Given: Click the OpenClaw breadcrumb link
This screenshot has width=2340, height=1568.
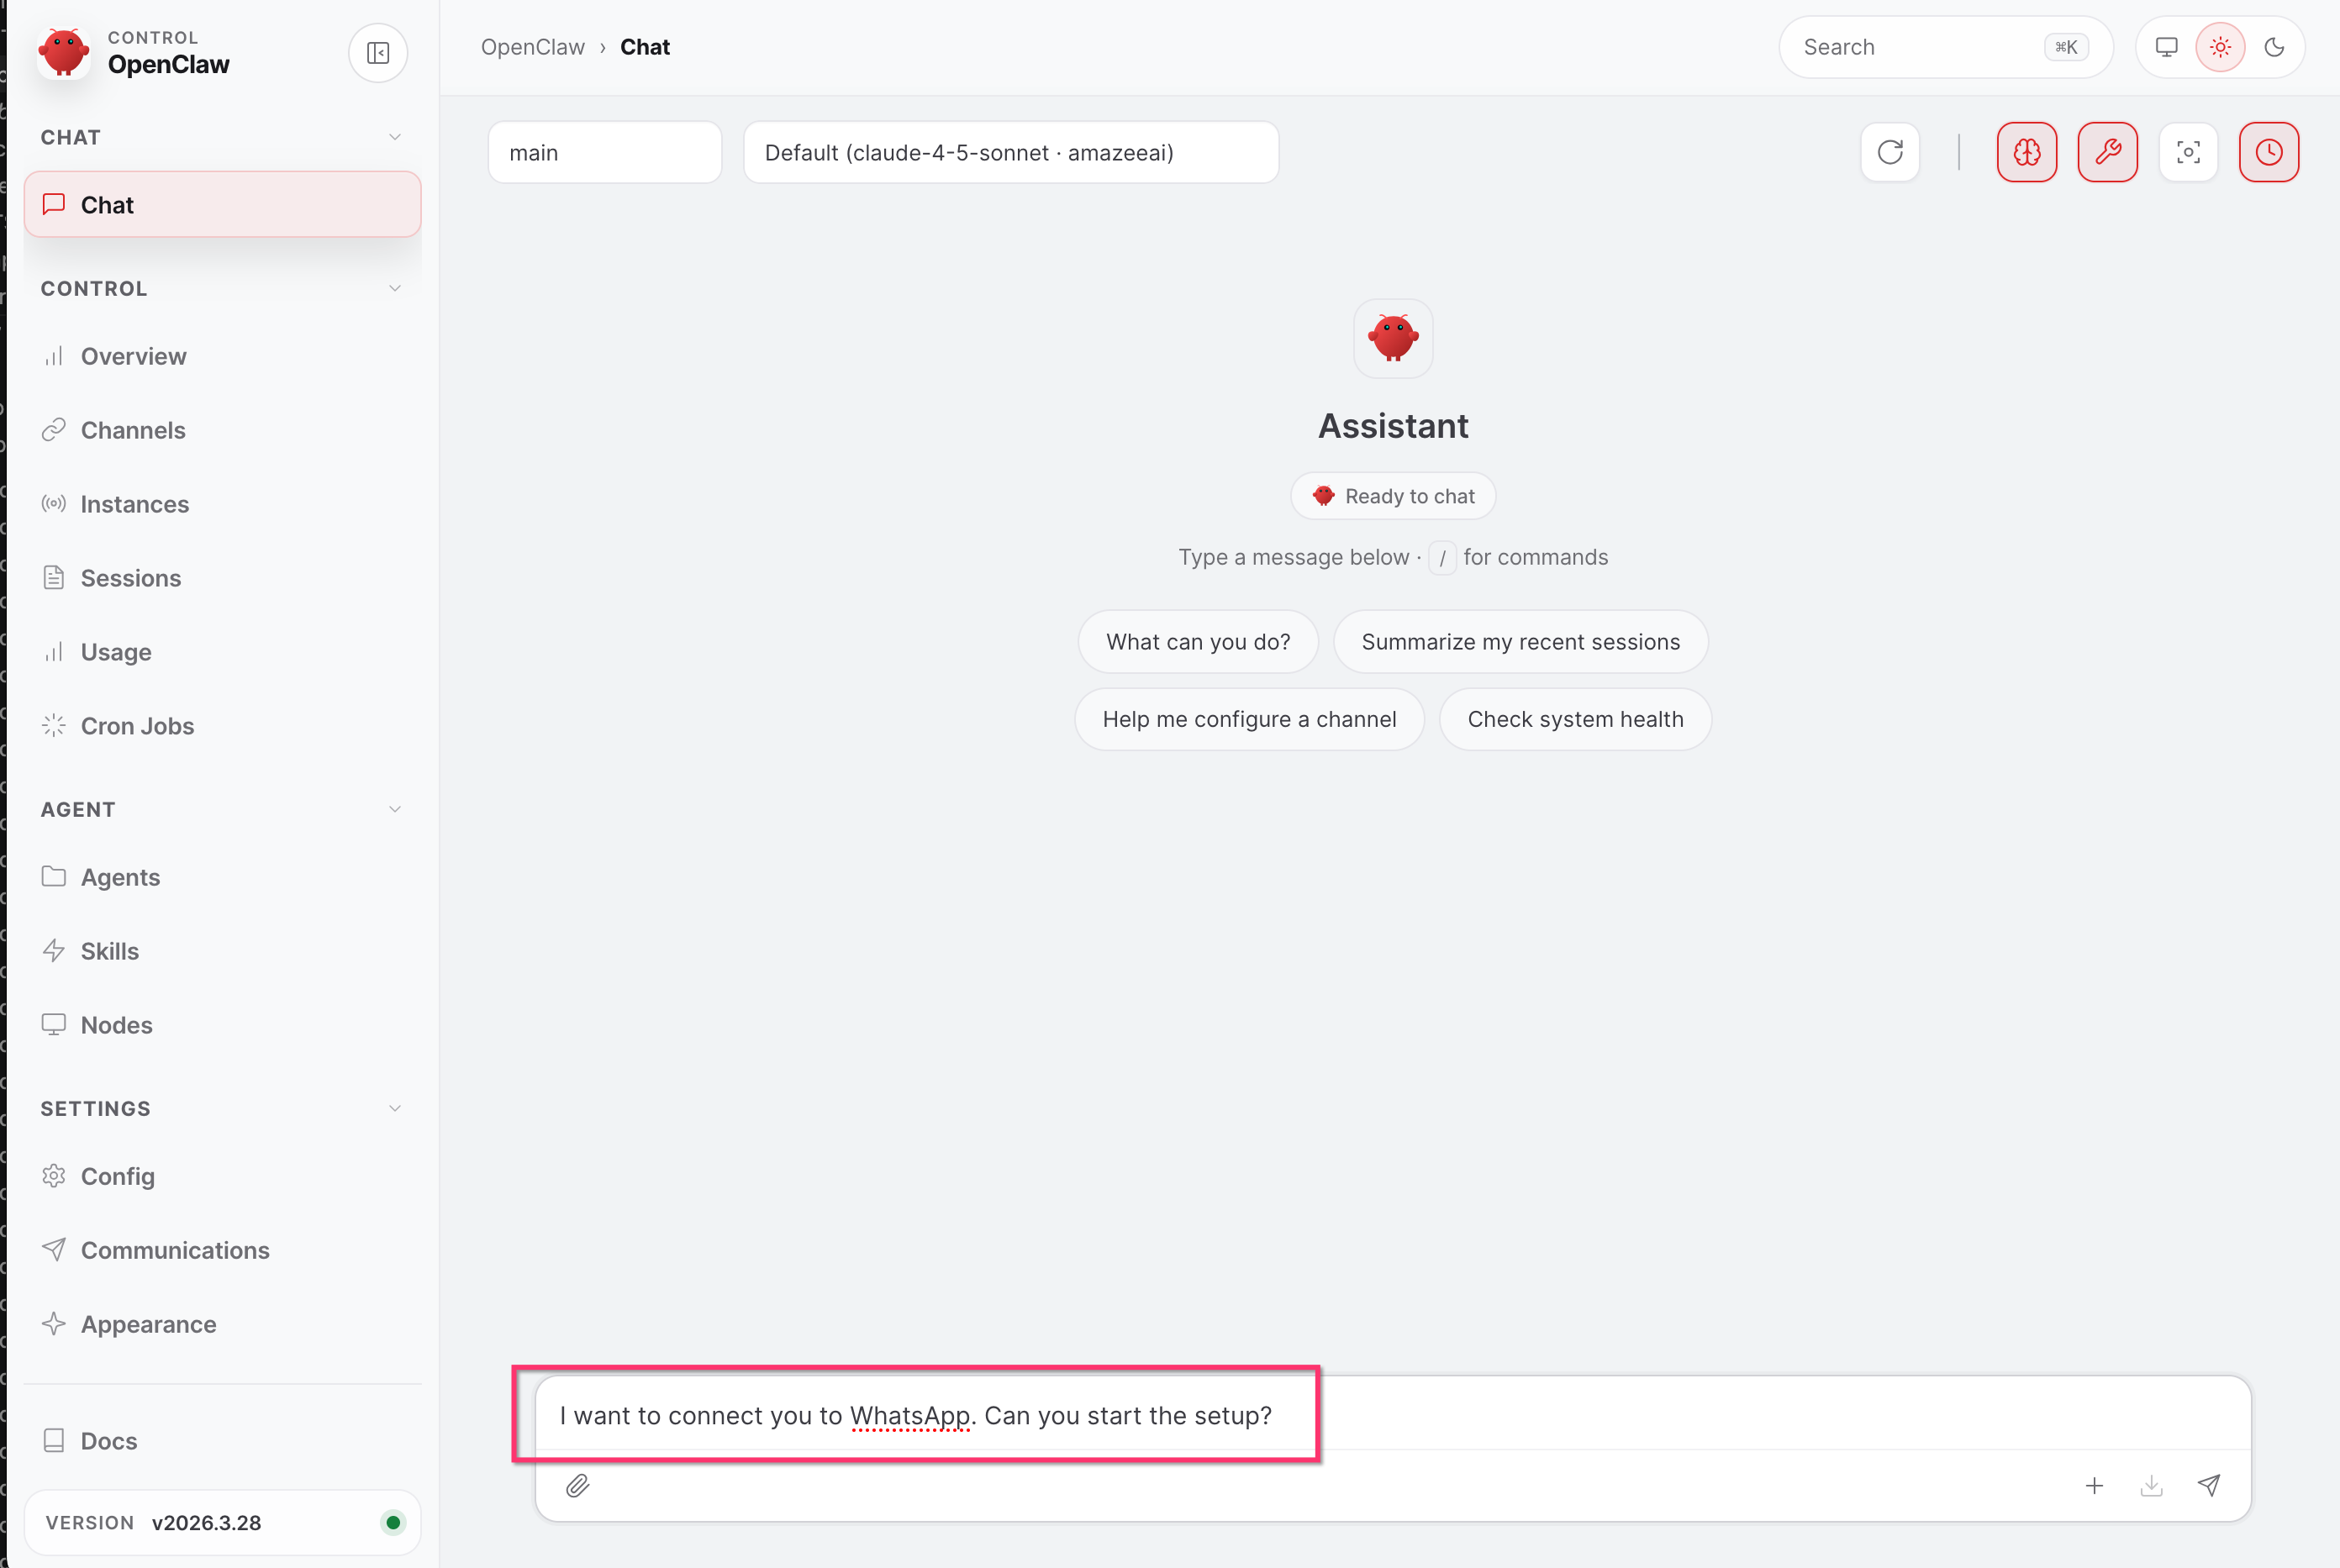Looking at the screenshot, I should coord(532,48).
